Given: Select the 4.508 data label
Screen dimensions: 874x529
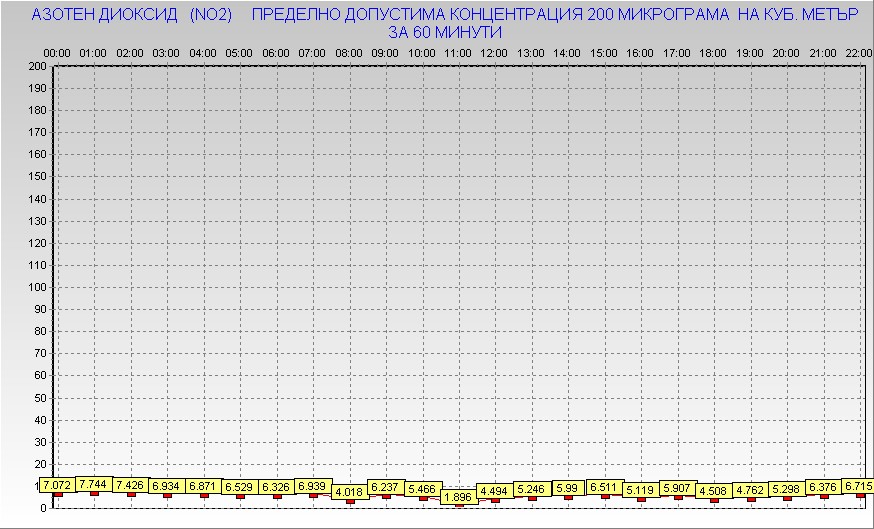Looking at the screenshot, I should tap(713, 491).
